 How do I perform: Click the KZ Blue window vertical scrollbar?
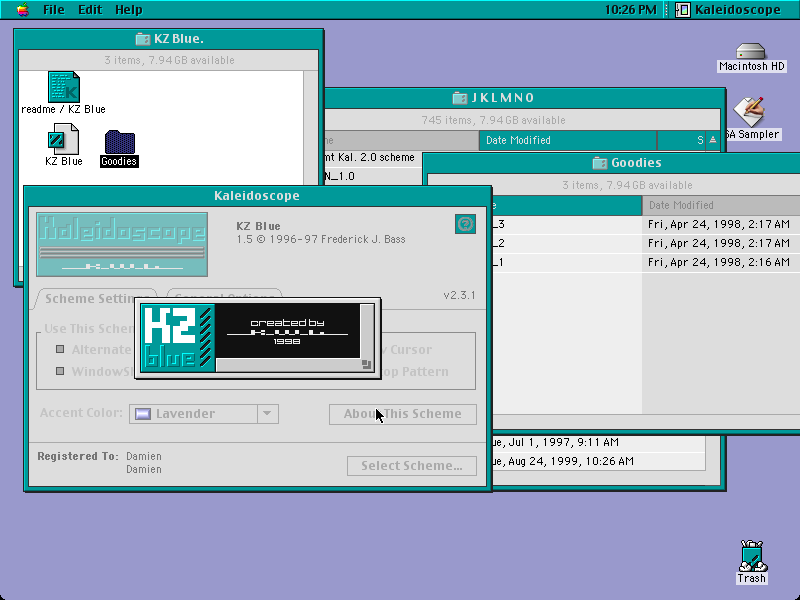coord(311,128)
